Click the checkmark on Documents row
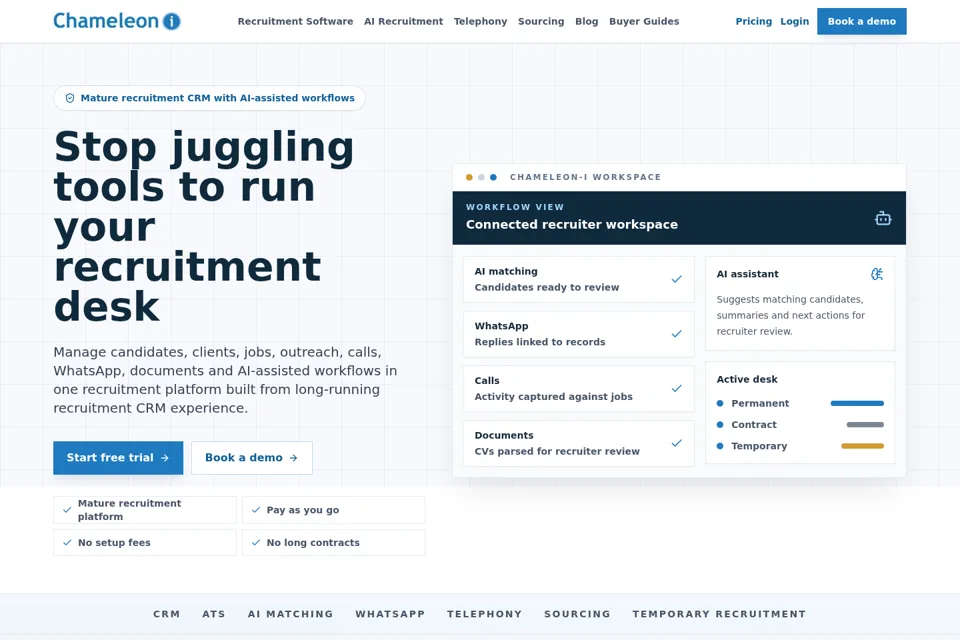The image size is (960, 640). coord(677,443)
